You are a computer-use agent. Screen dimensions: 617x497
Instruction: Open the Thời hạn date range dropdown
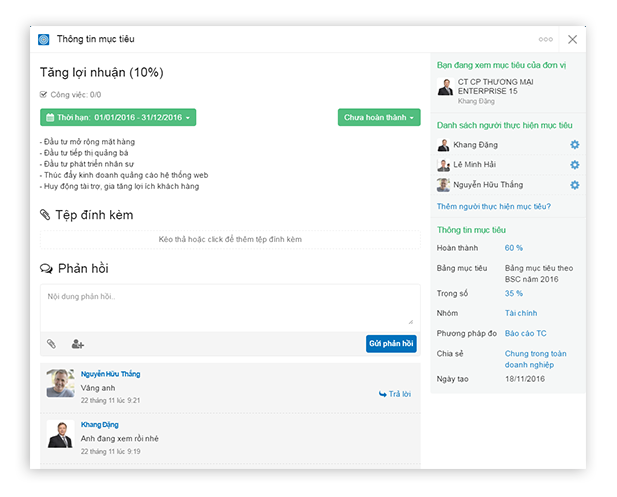(118, 118)
